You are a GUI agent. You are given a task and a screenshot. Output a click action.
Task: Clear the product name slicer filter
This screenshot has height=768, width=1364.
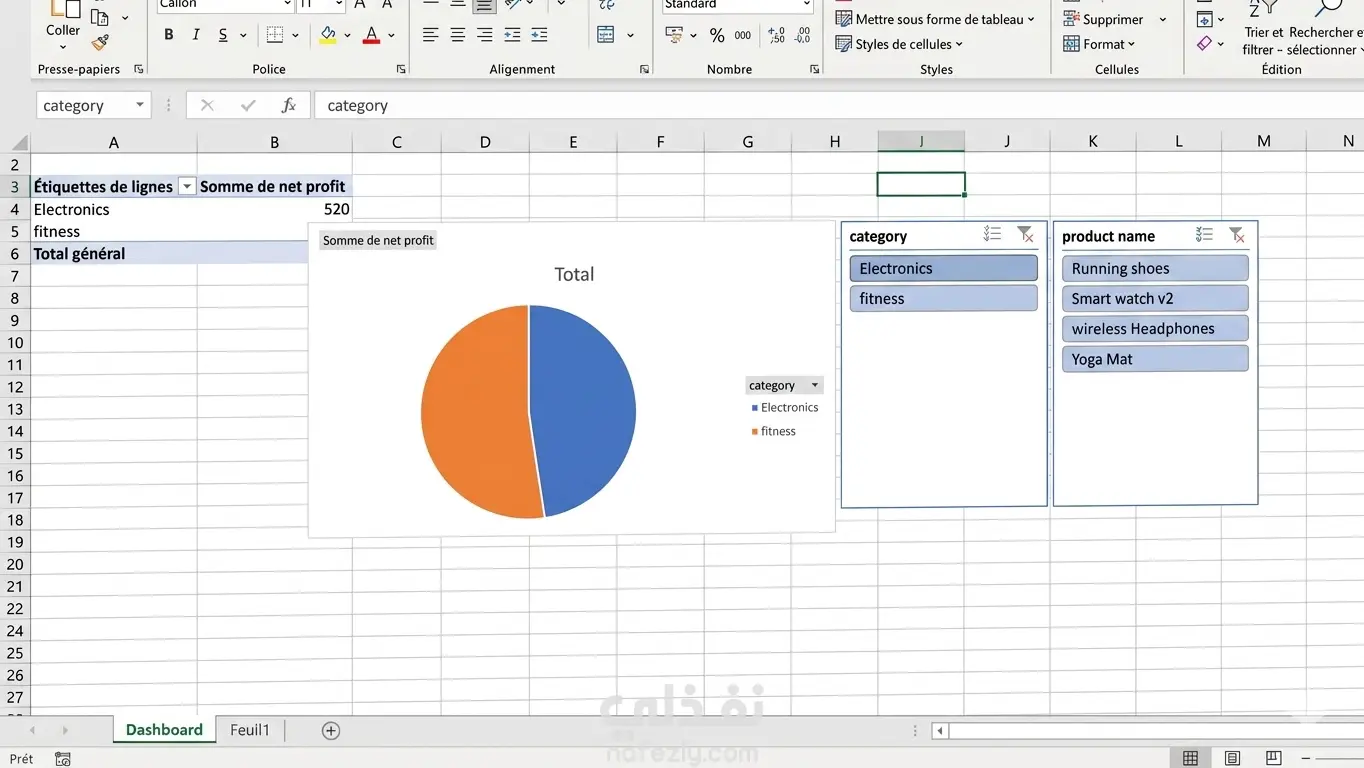(1237, 235)
